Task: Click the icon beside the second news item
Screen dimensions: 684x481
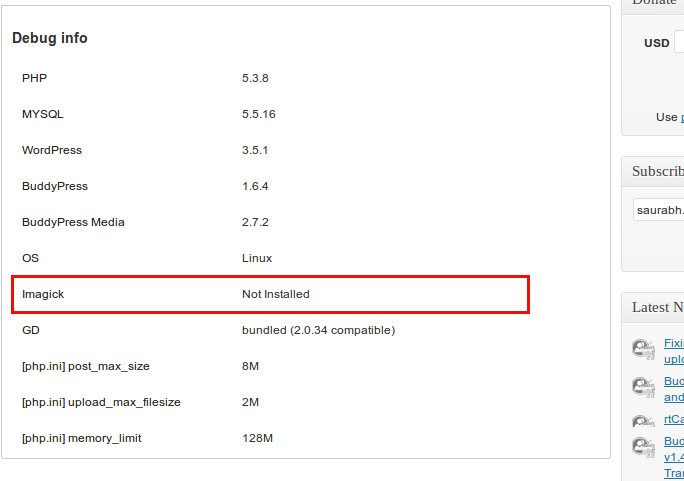Action: [x=642, y=387]
